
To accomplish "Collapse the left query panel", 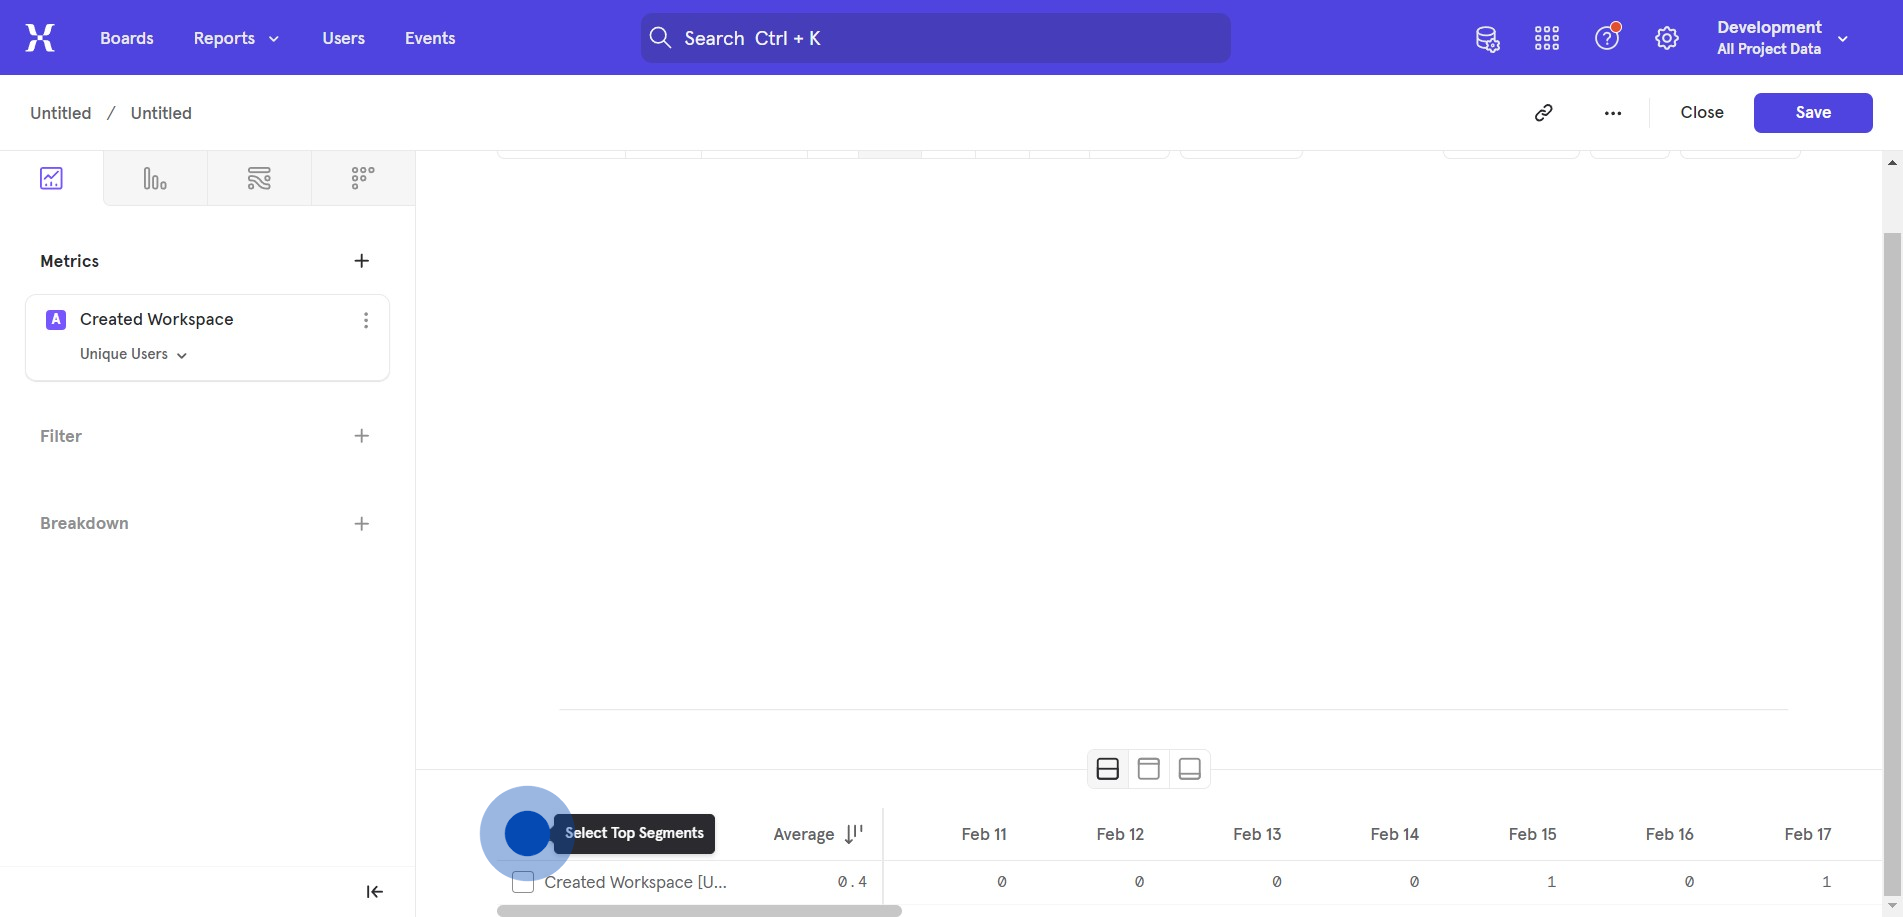I will pos(375,892).
